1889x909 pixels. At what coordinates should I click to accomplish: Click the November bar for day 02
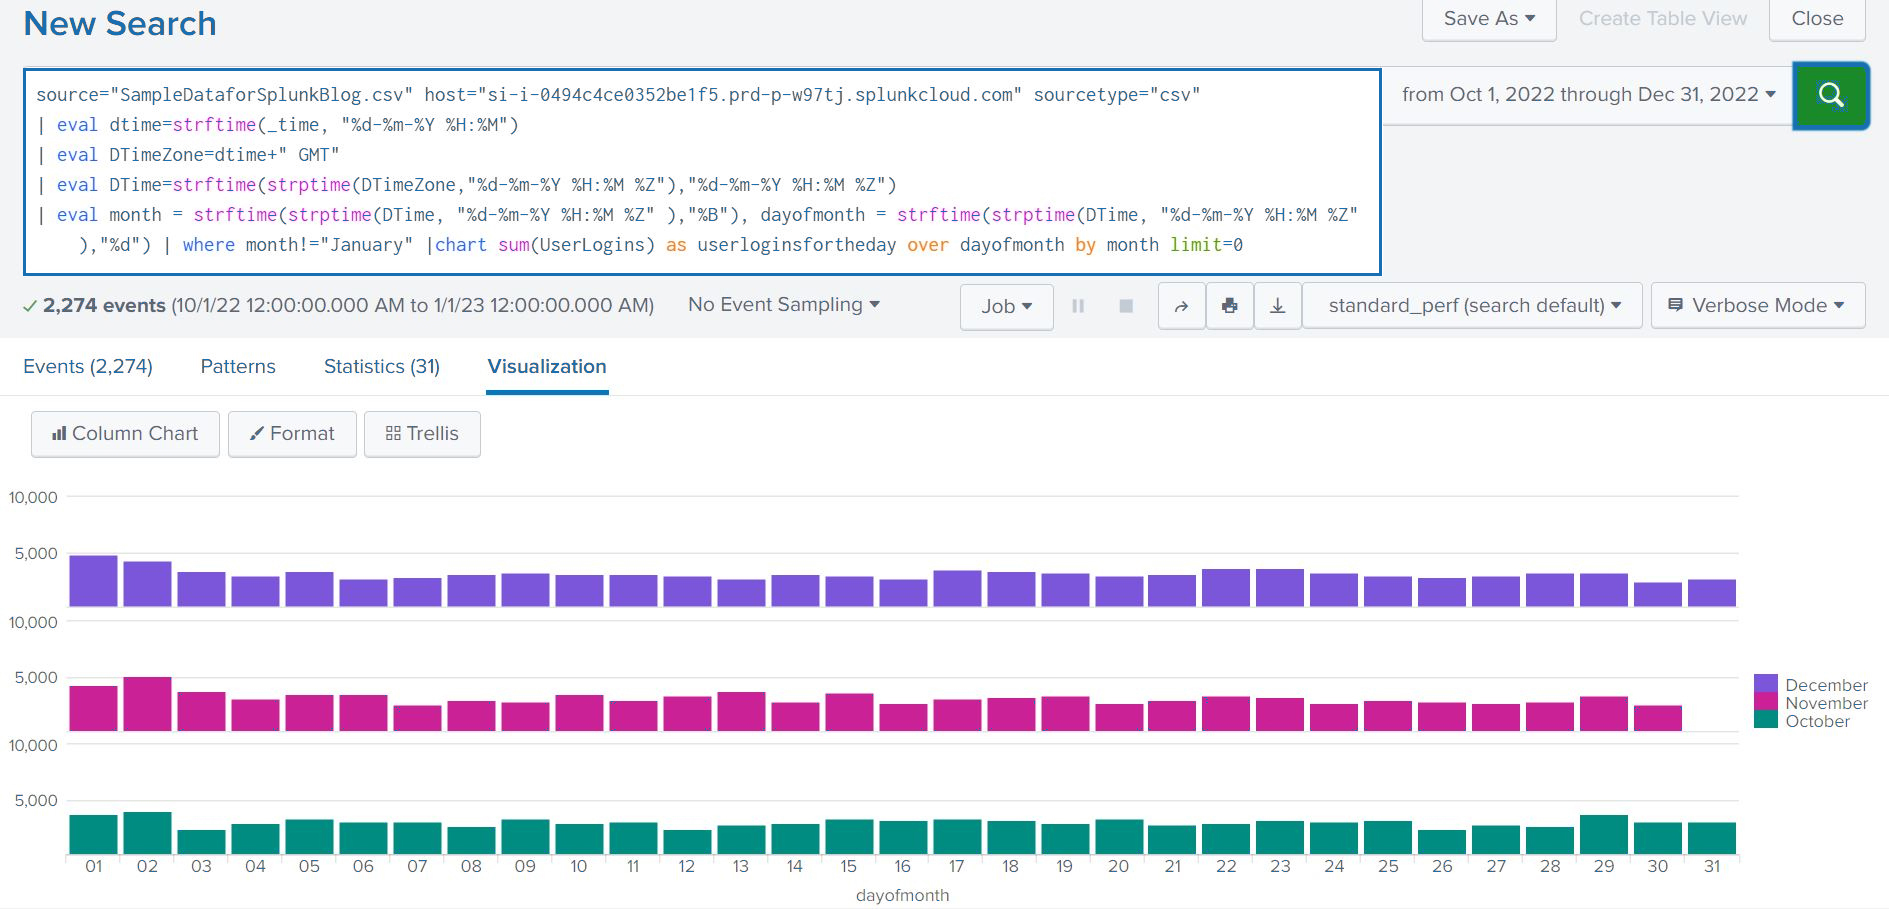click(147, 704)
